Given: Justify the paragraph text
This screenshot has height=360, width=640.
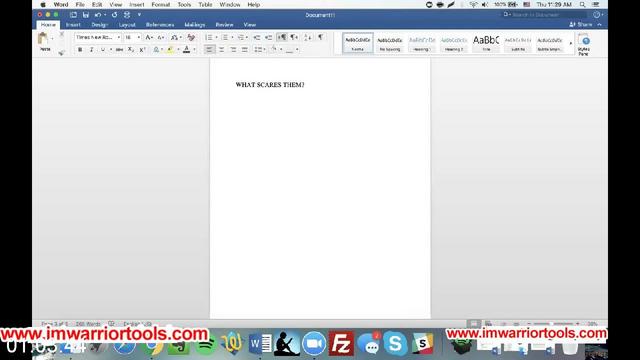Looking at the screenshot, I should point(245,50).
